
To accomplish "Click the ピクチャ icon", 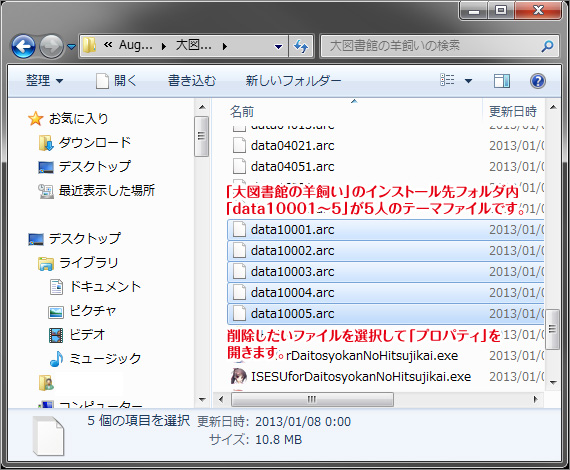I will 56,312.
